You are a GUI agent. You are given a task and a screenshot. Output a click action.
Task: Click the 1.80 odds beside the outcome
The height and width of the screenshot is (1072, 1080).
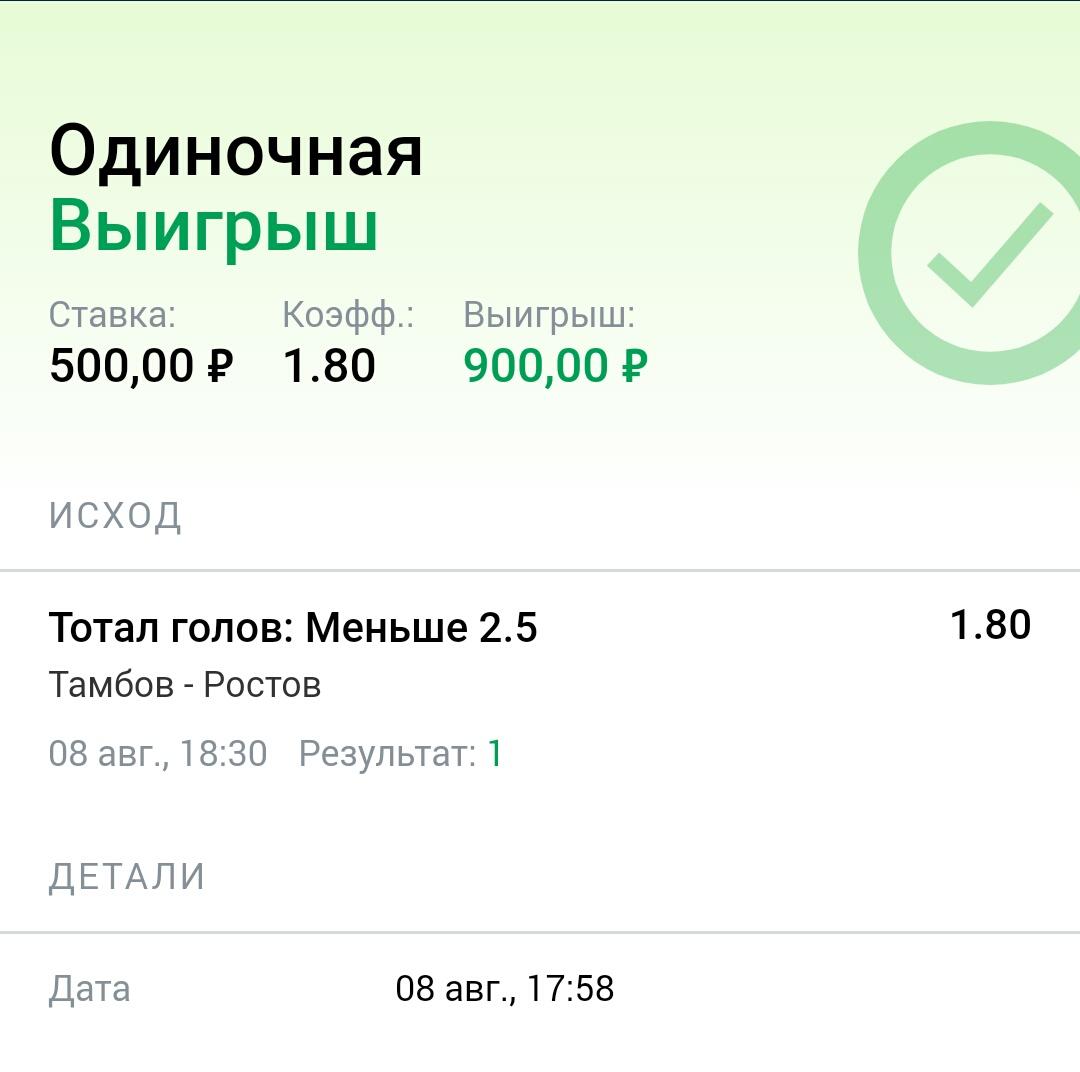990,625
